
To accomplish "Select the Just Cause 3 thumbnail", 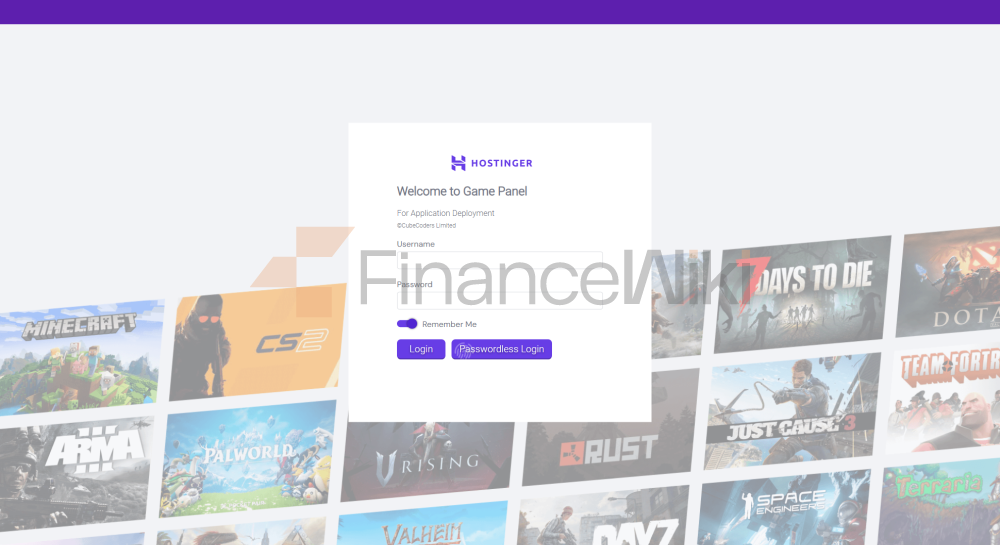I will click(793, 411).
